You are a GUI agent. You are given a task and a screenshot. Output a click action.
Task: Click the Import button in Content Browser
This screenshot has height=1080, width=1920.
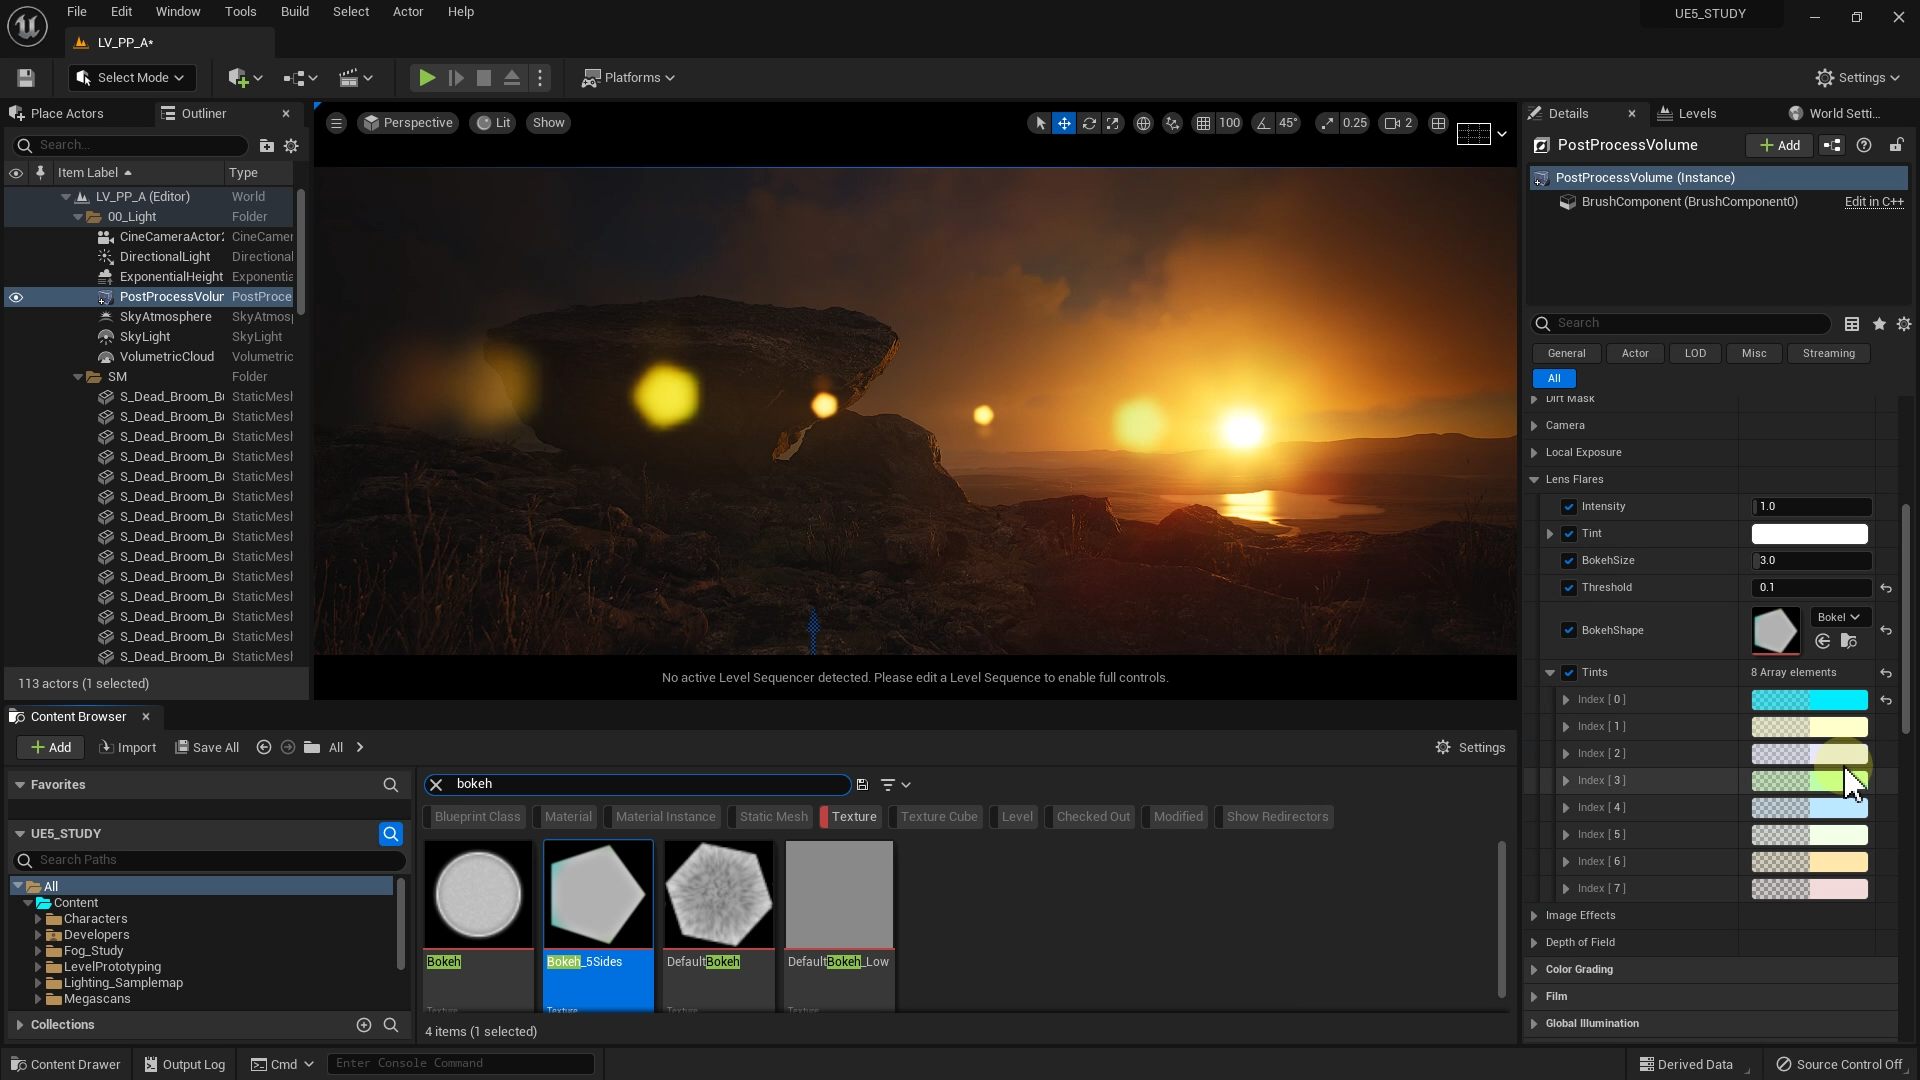click(128, 748)
